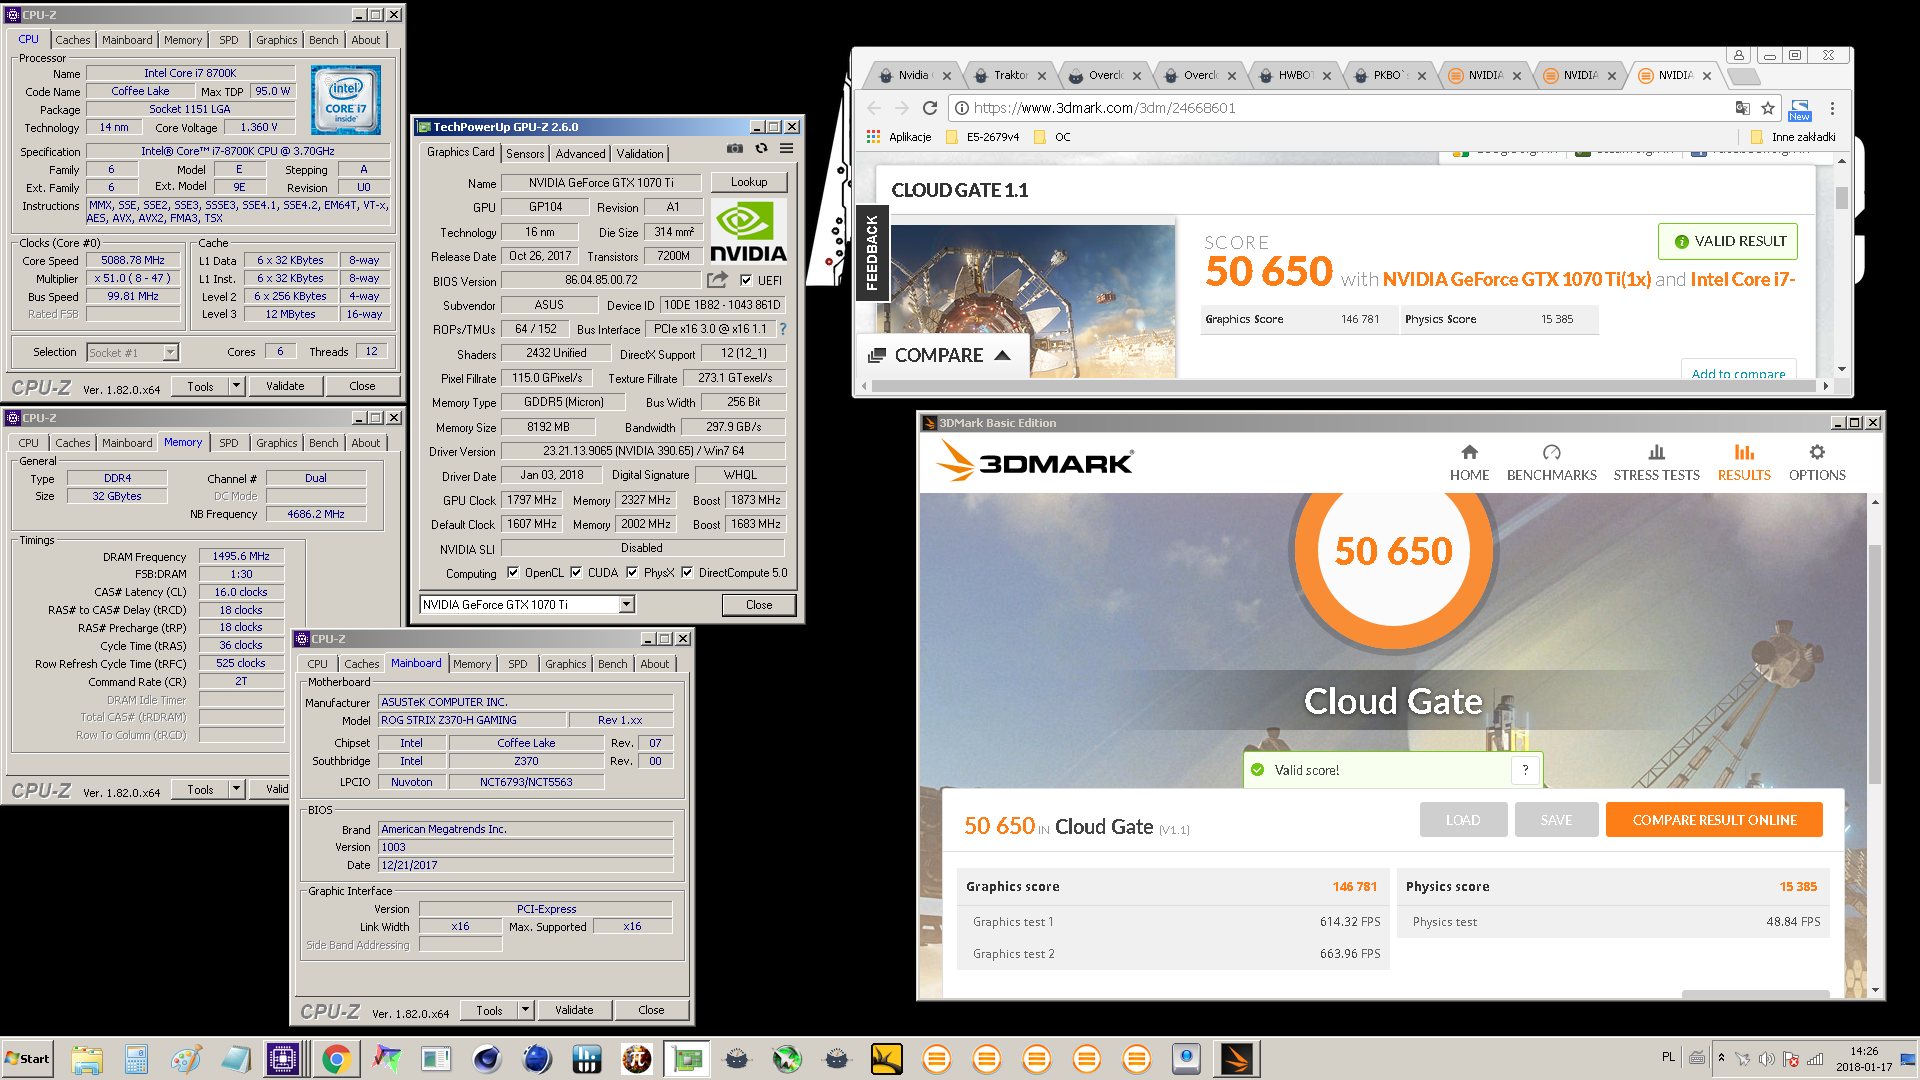Expand Tools dropdown arrow in CPU-Z Mainboard window
The width and height of the screenshot is (1920, 1080).
coord(526,1010)
